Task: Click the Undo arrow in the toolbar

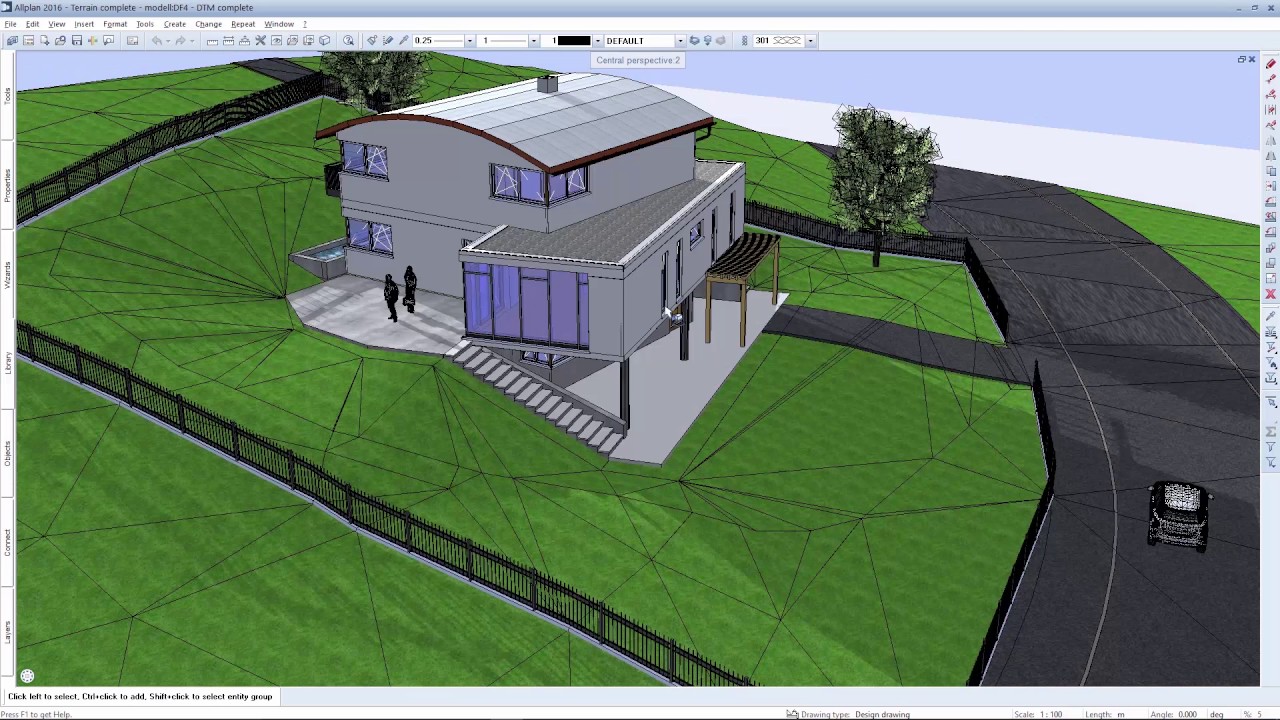Action: click(157, 41)
